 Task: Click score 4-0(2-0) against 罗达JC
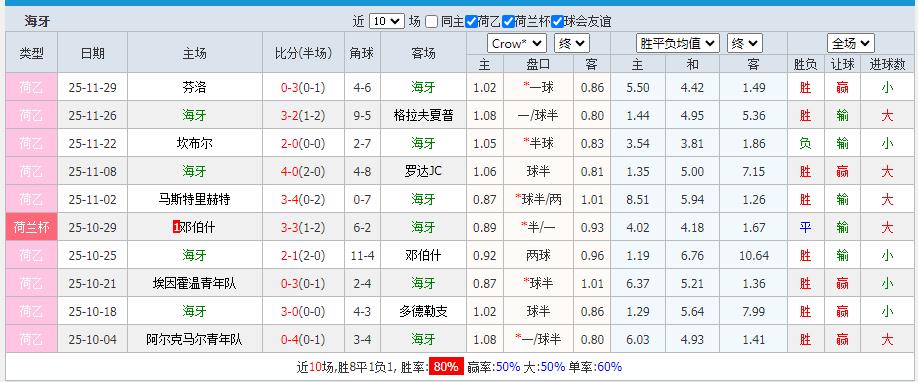click(303, 171)
